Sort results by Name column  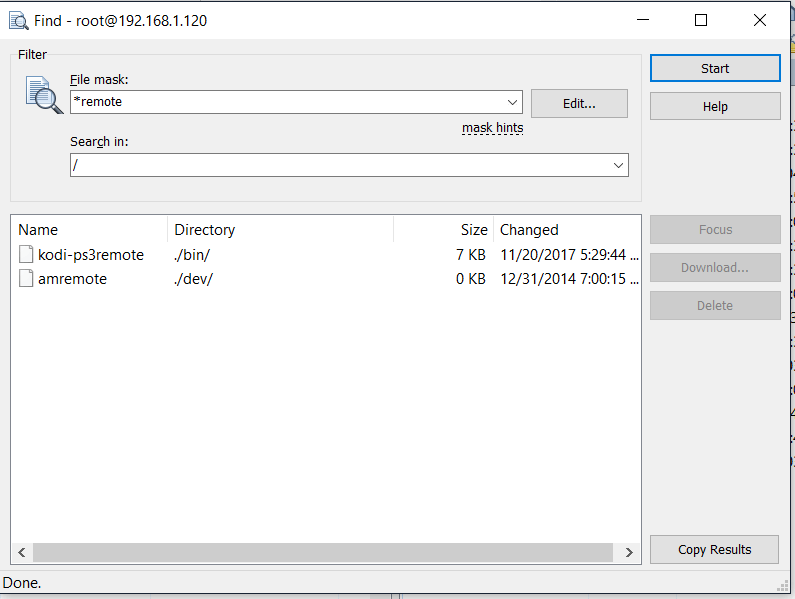tap(88, 230)
